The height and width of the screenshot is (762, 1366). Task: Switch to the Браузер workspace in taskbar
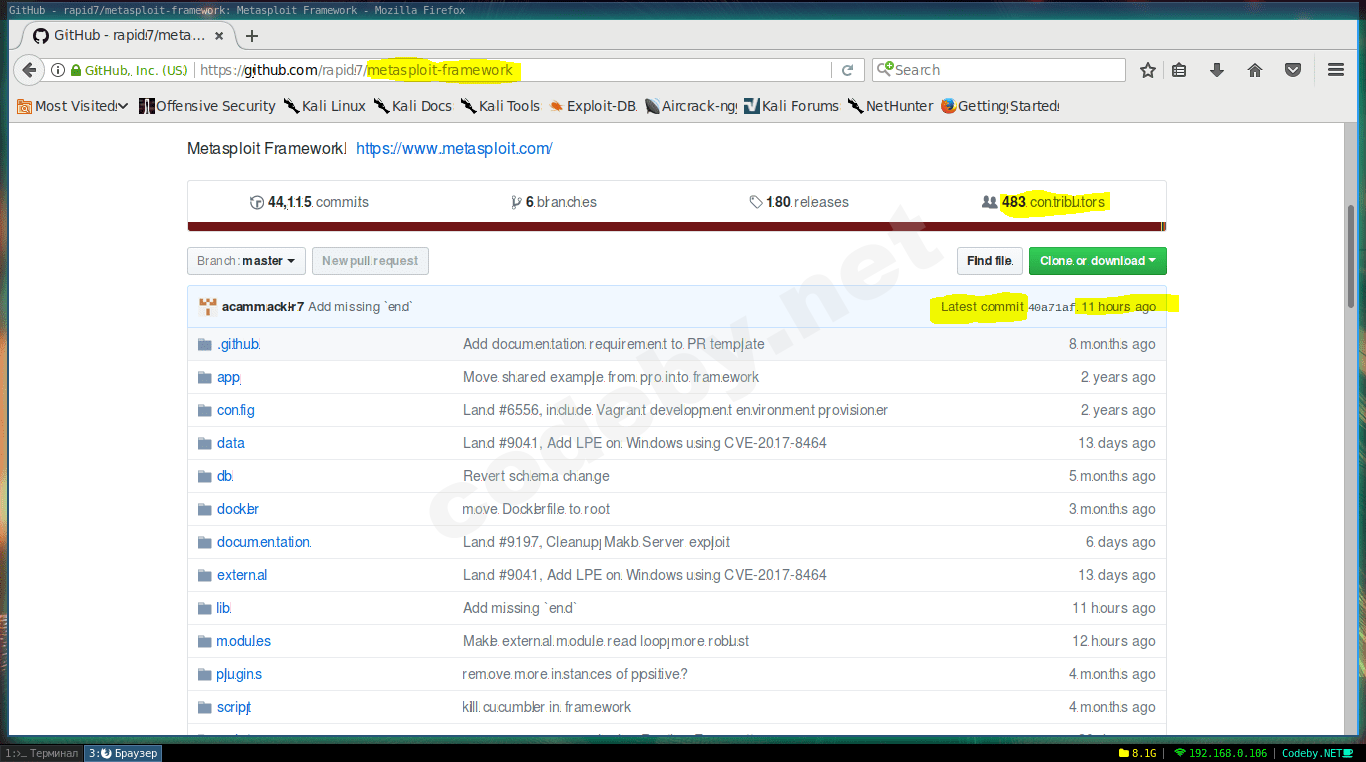click(122, 753)
